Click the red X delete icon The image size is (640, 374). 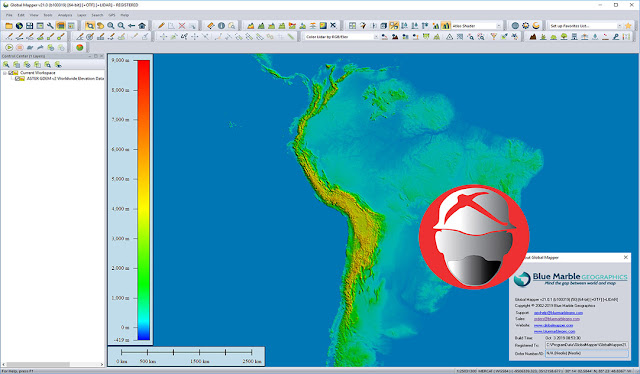pyautogui.click(x=182, y=26)
